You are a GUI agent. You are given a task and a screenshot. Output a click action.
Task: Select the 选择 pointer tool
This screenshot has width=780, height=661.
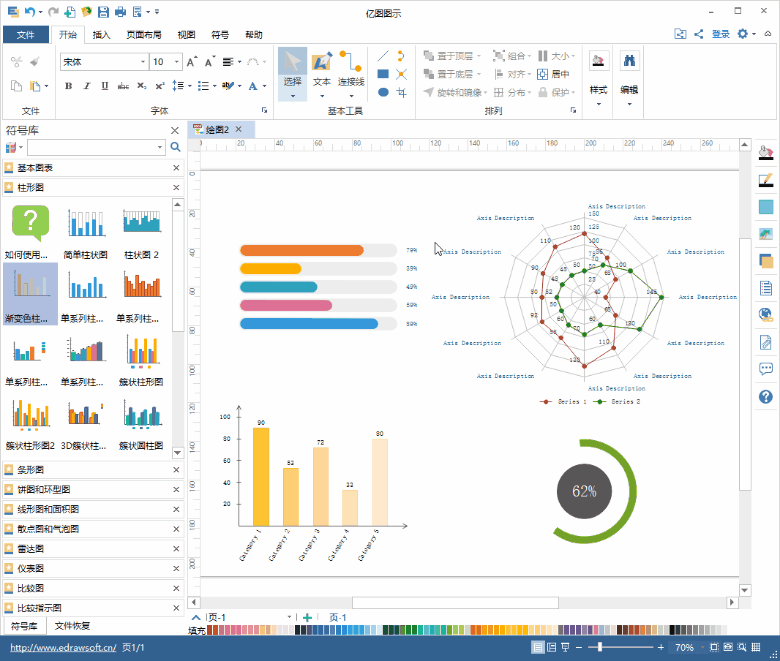pos(292,74)
